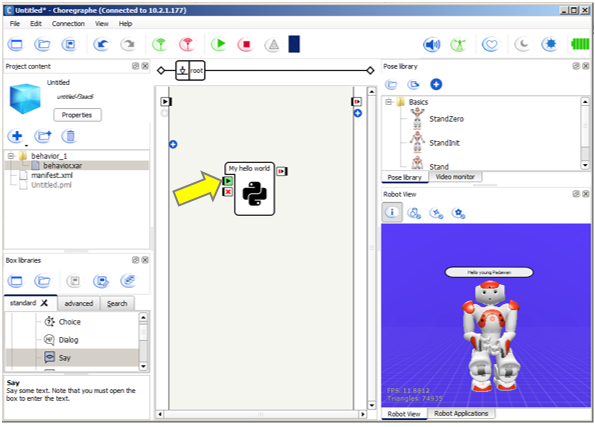Select the StandZero pose
595x427 pixels.
tap(446, 119)
